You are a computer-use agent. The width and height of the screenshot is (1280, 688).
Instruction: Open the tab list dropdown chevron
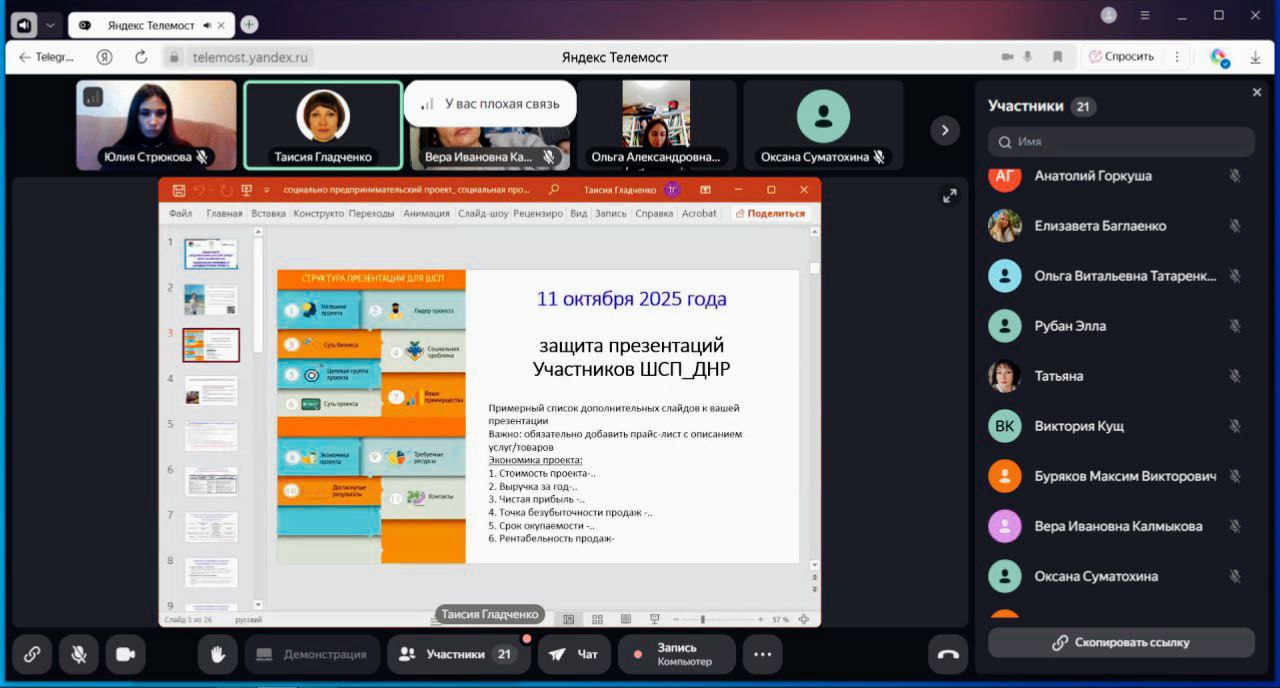point(51,25)
